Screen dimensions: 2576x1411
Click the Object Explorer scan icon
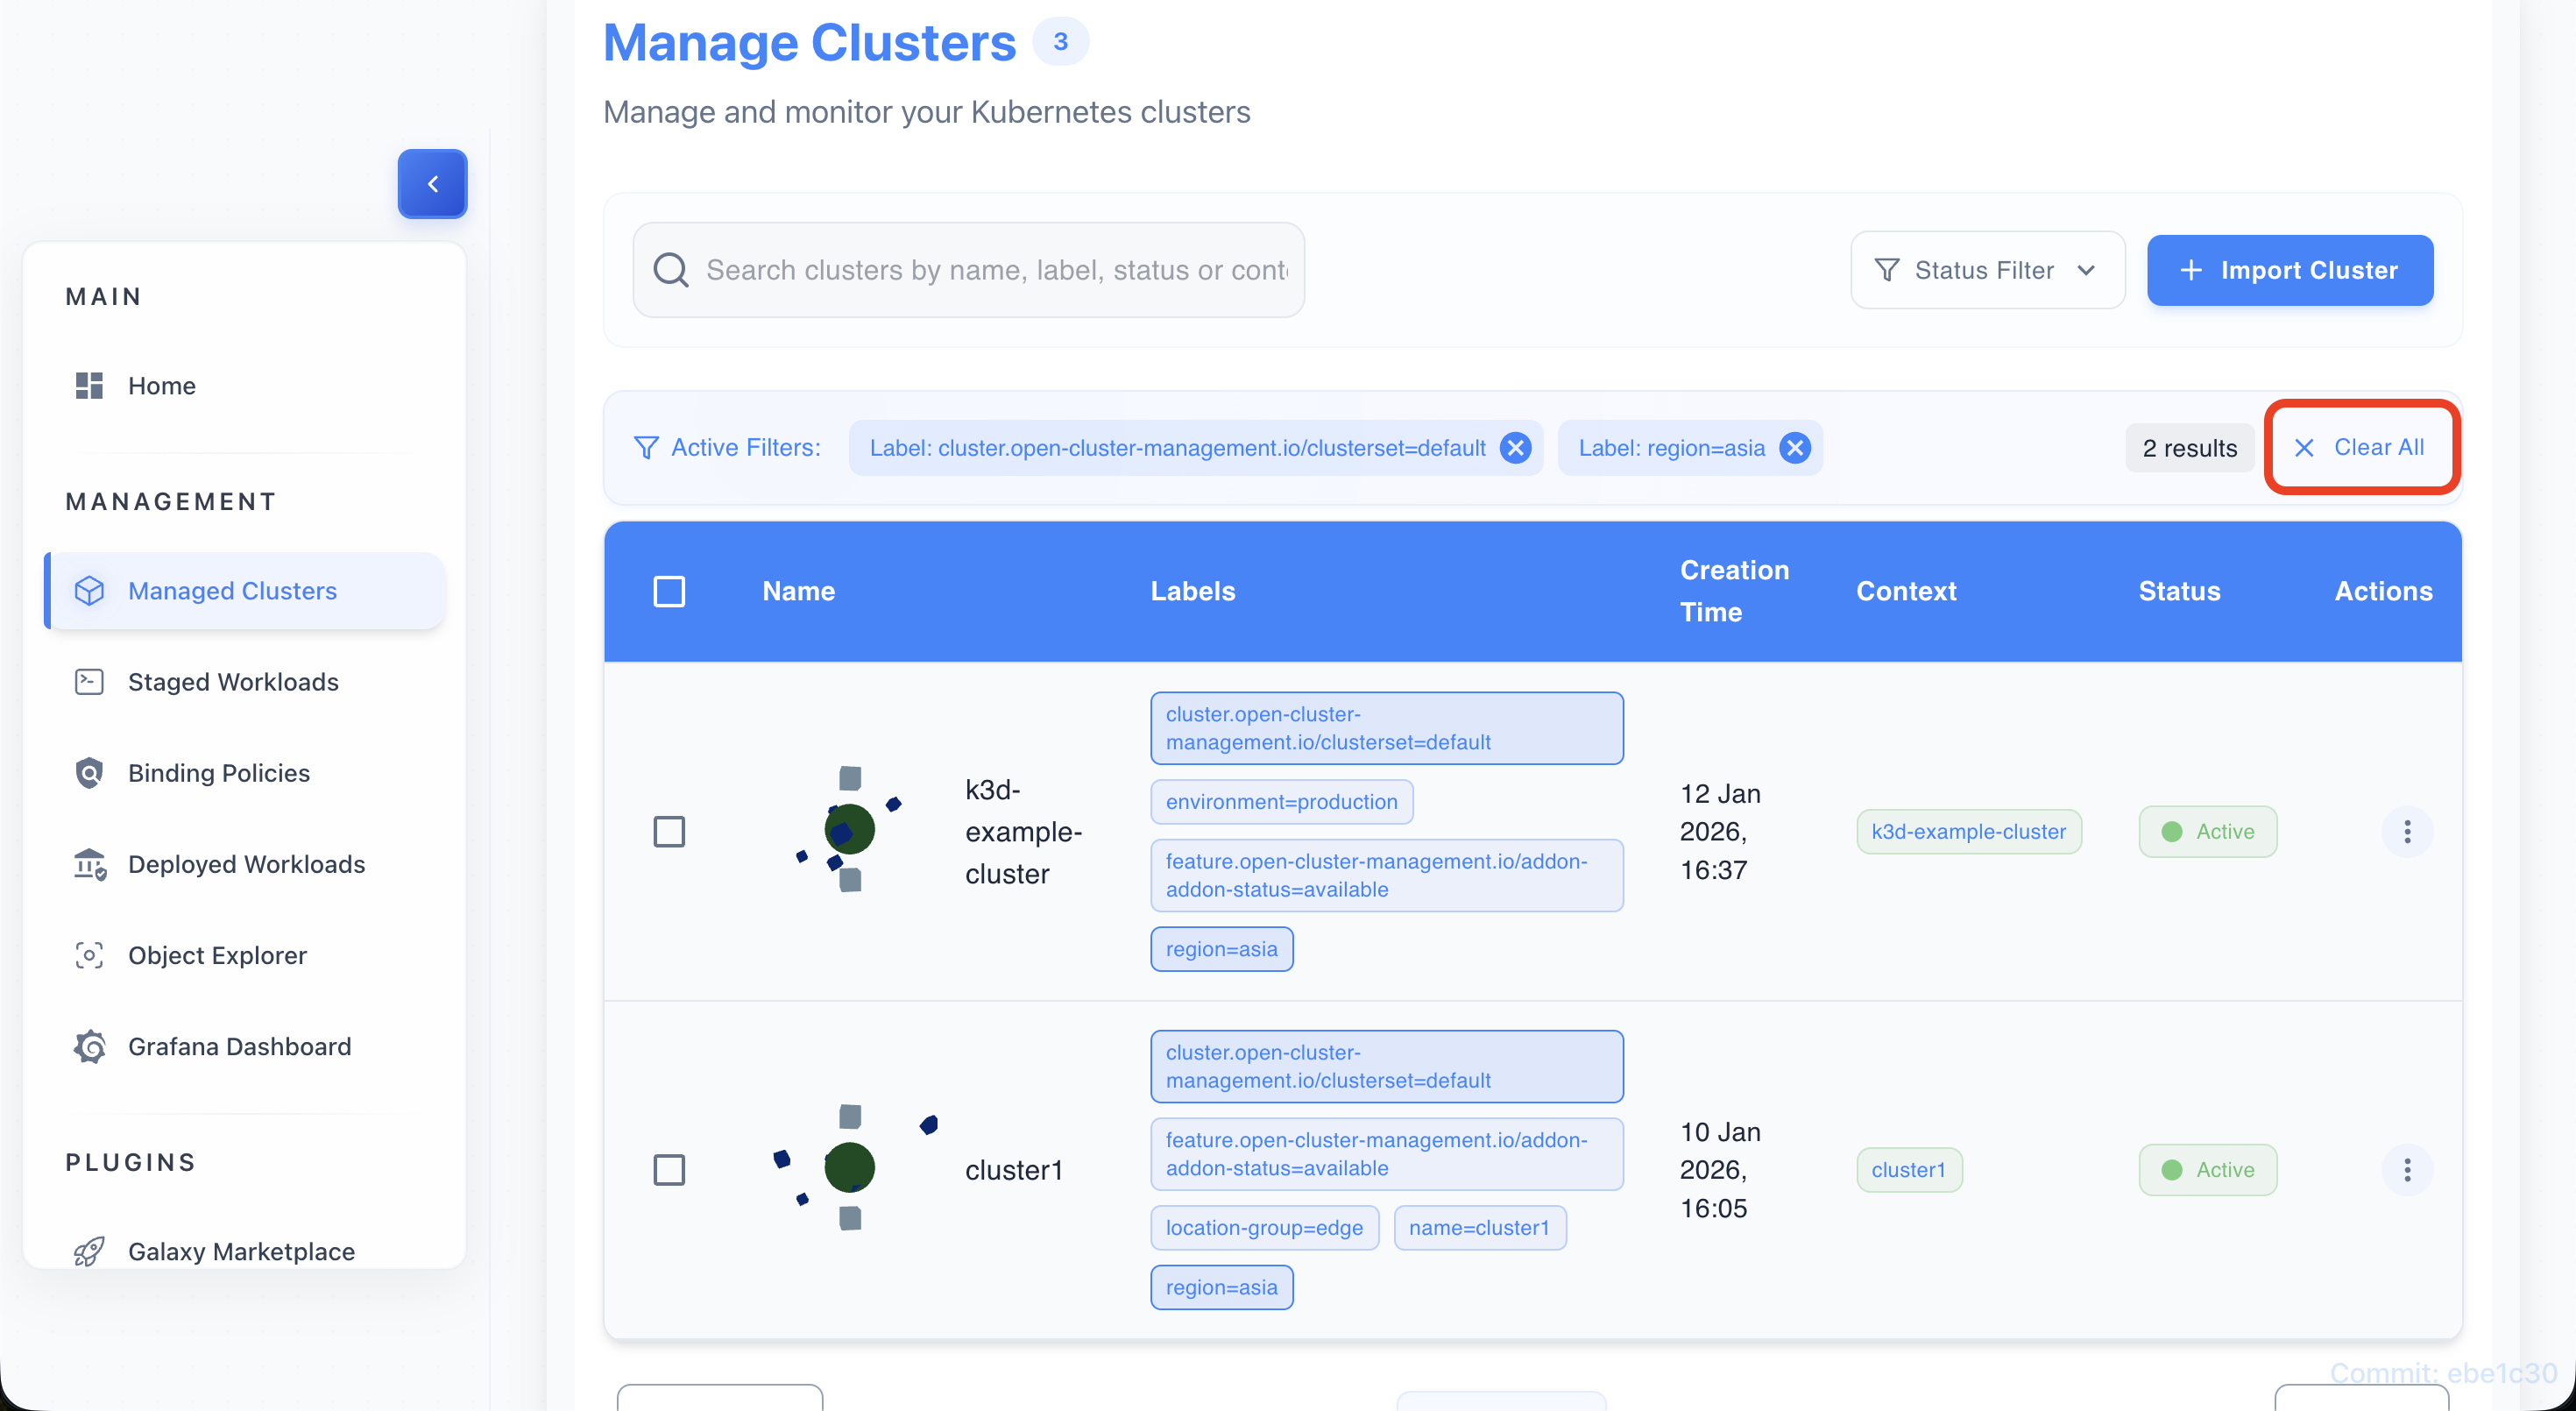pyautogui.click(x=89, y=955)
